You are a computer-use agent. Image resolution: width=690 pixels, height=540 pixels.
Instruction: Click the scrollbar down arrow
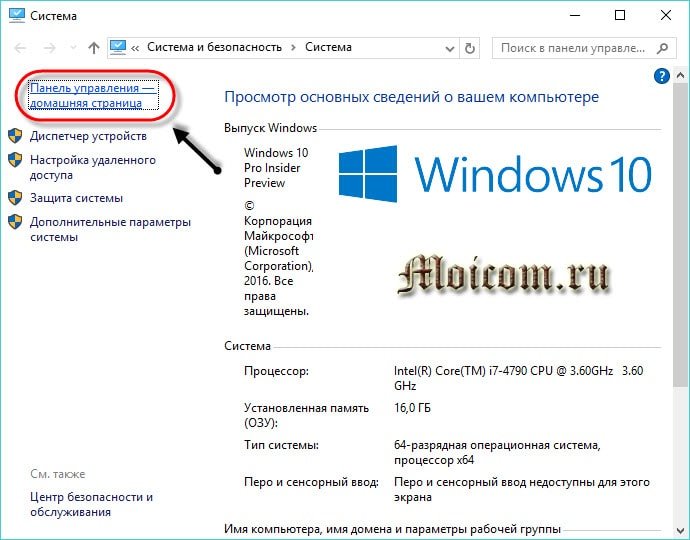tap(680, 530)
